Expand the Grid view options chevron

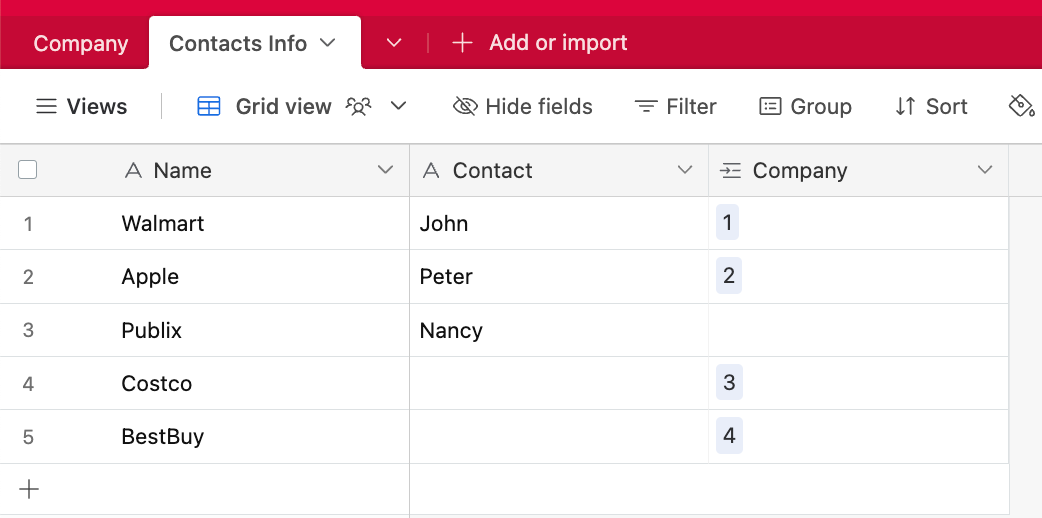(x=398, y=106)
